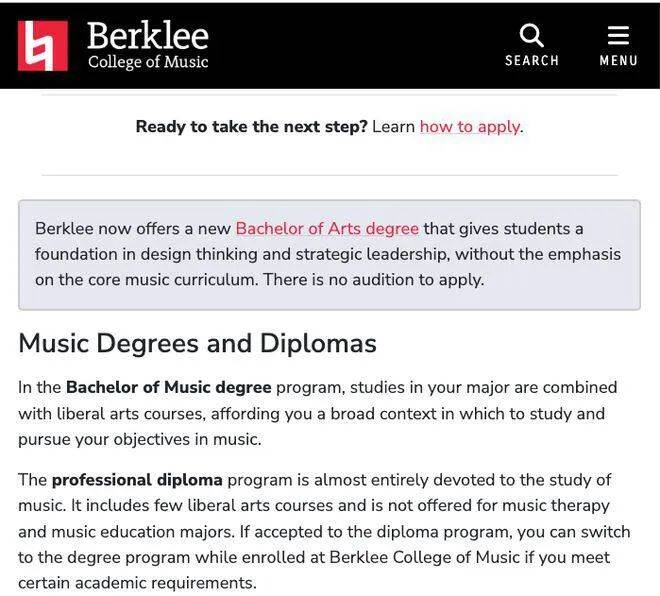Click the gray Bachelor of Arts announcement box
660x596 pixels.
tap(330, 255)
